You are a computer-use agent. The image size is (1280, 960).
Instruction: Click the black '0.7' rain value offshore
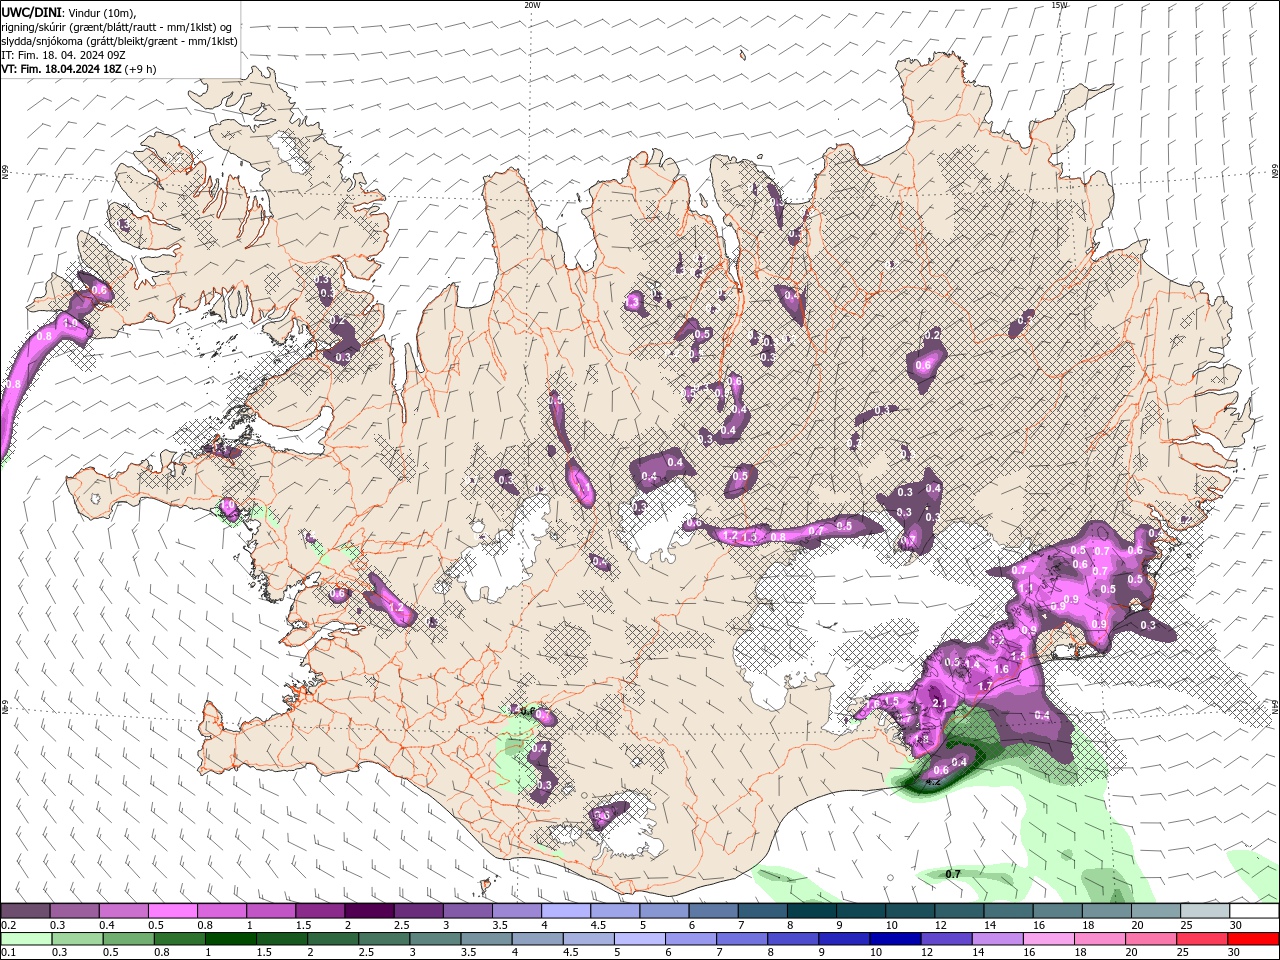pyautogui.click(x=953, y=874)
